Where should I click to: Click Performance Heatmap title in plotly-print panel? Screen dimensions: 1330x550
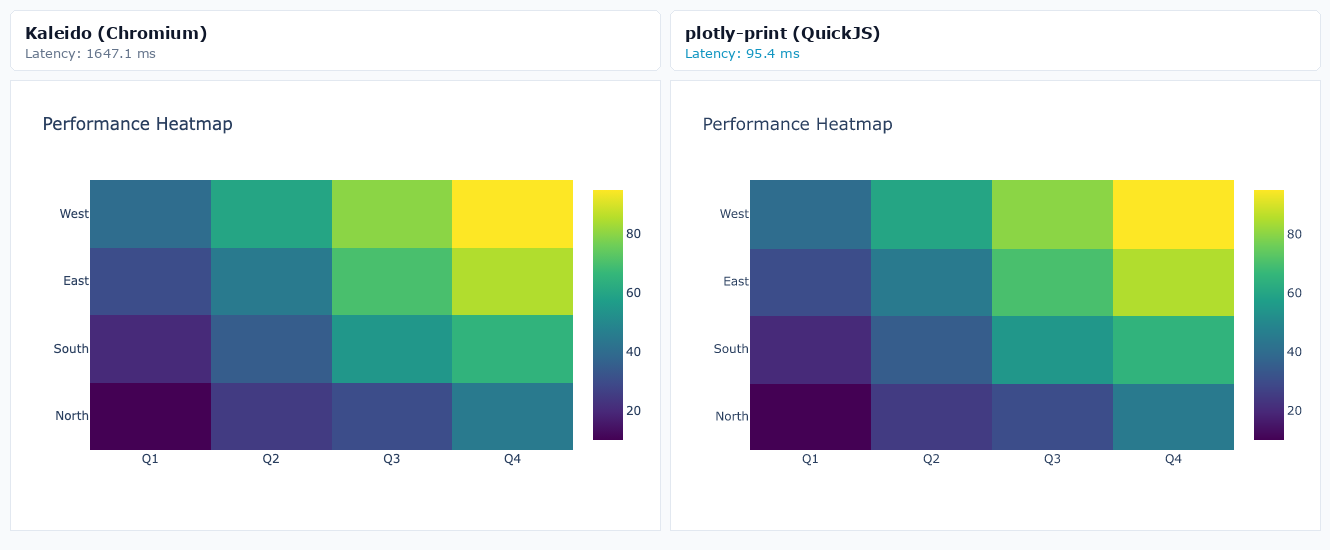pyautogui.click(x=797, y=124)
